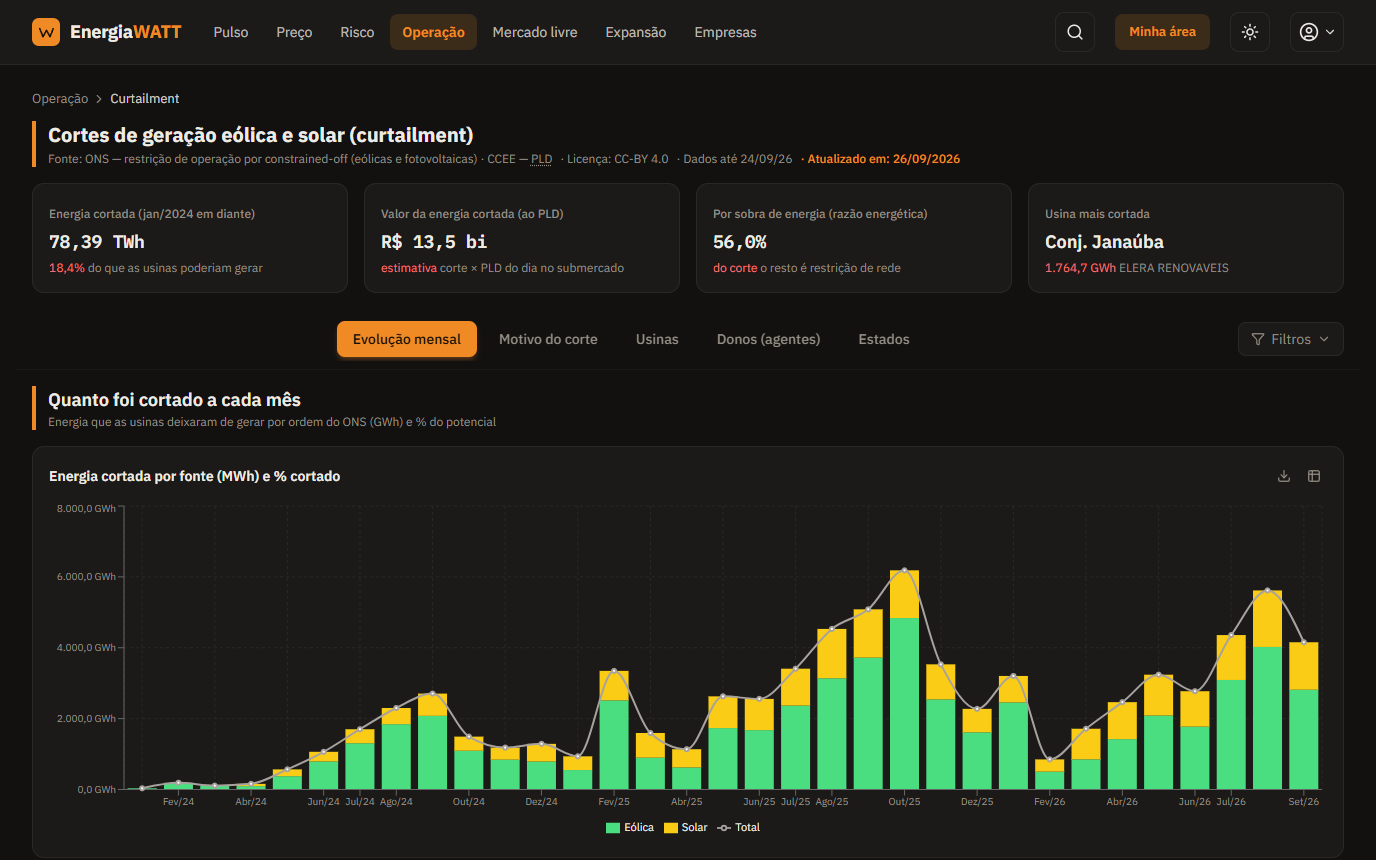Click the breadcrumb chevron separator
Image resolution: width=1376 pixels, height=860 pixels.
pyautogui.click(x=99, y=99)
